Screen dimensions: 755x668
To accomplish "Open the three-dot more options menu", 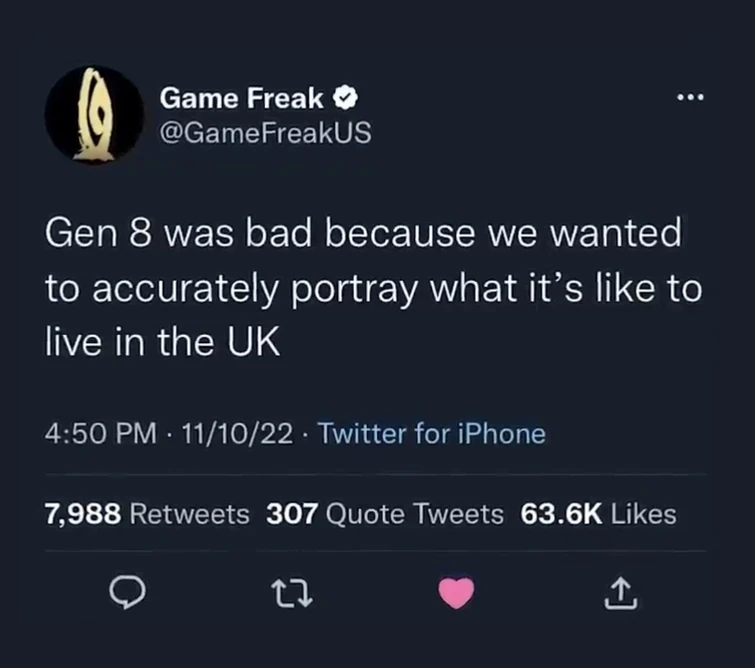I will pos(690,98).
